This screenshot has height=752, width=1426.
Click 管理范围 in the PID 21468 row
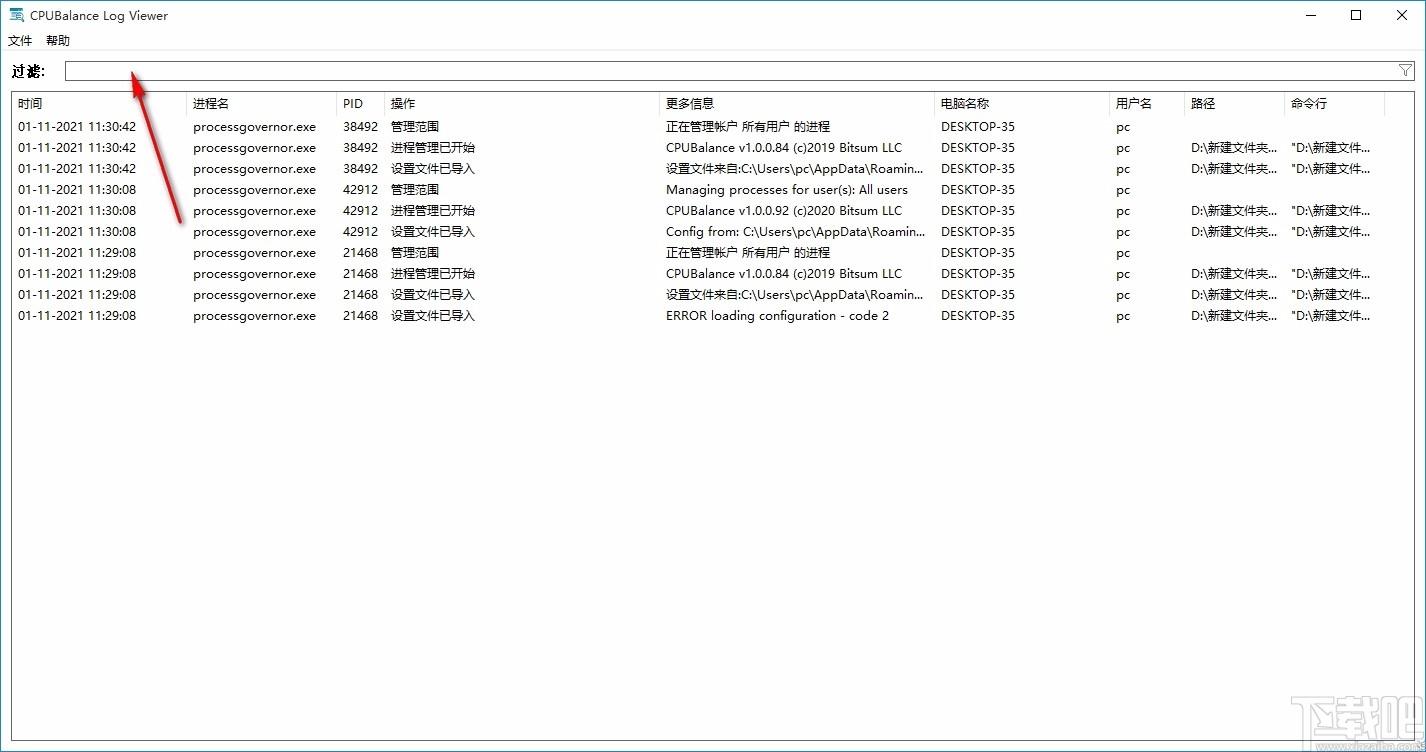[415, 253]
